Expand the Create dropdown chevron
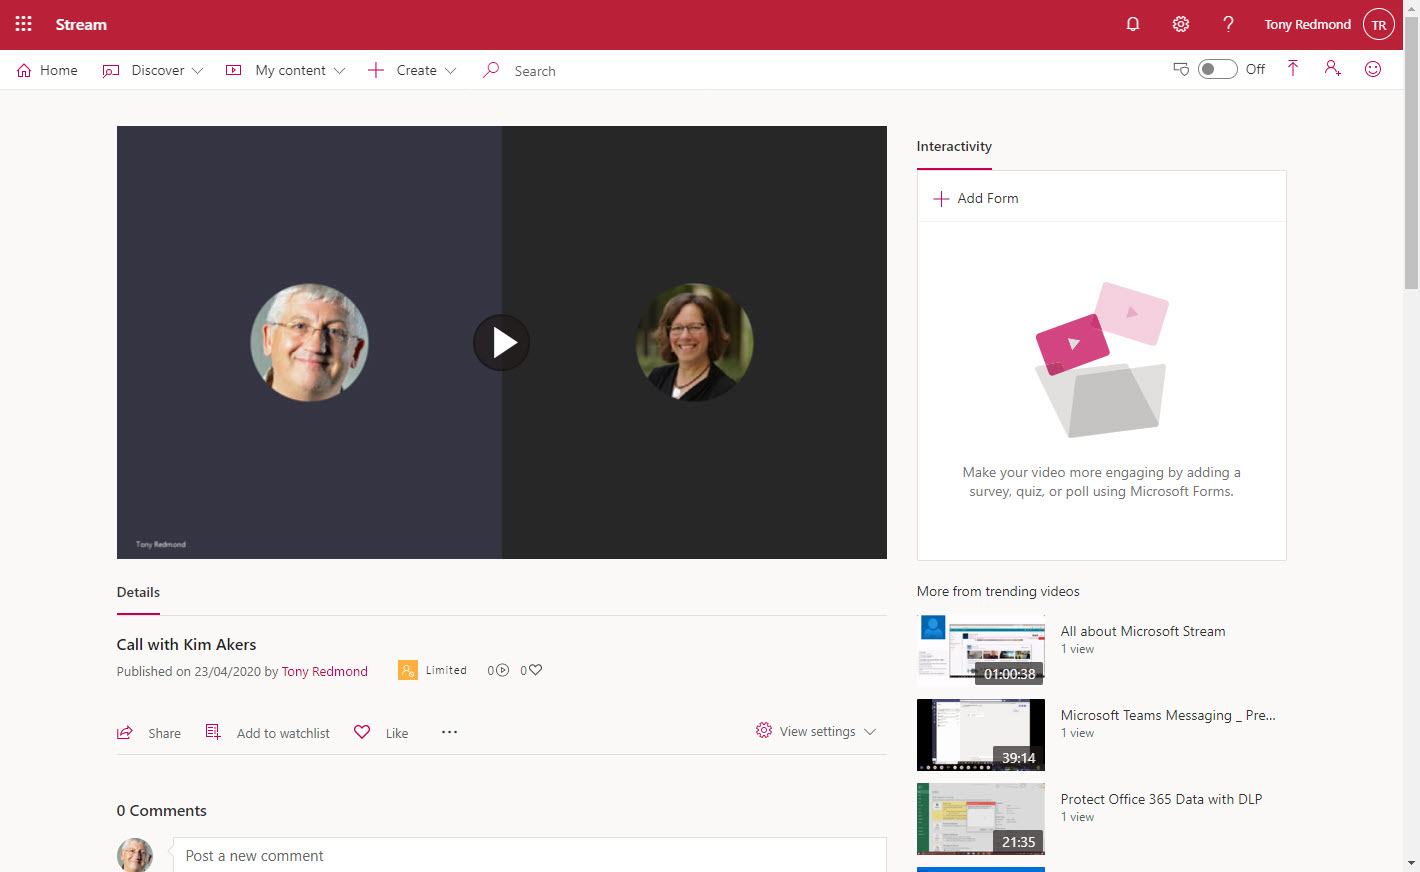This screenshot has width=1420, height=872. click(450, 71)
